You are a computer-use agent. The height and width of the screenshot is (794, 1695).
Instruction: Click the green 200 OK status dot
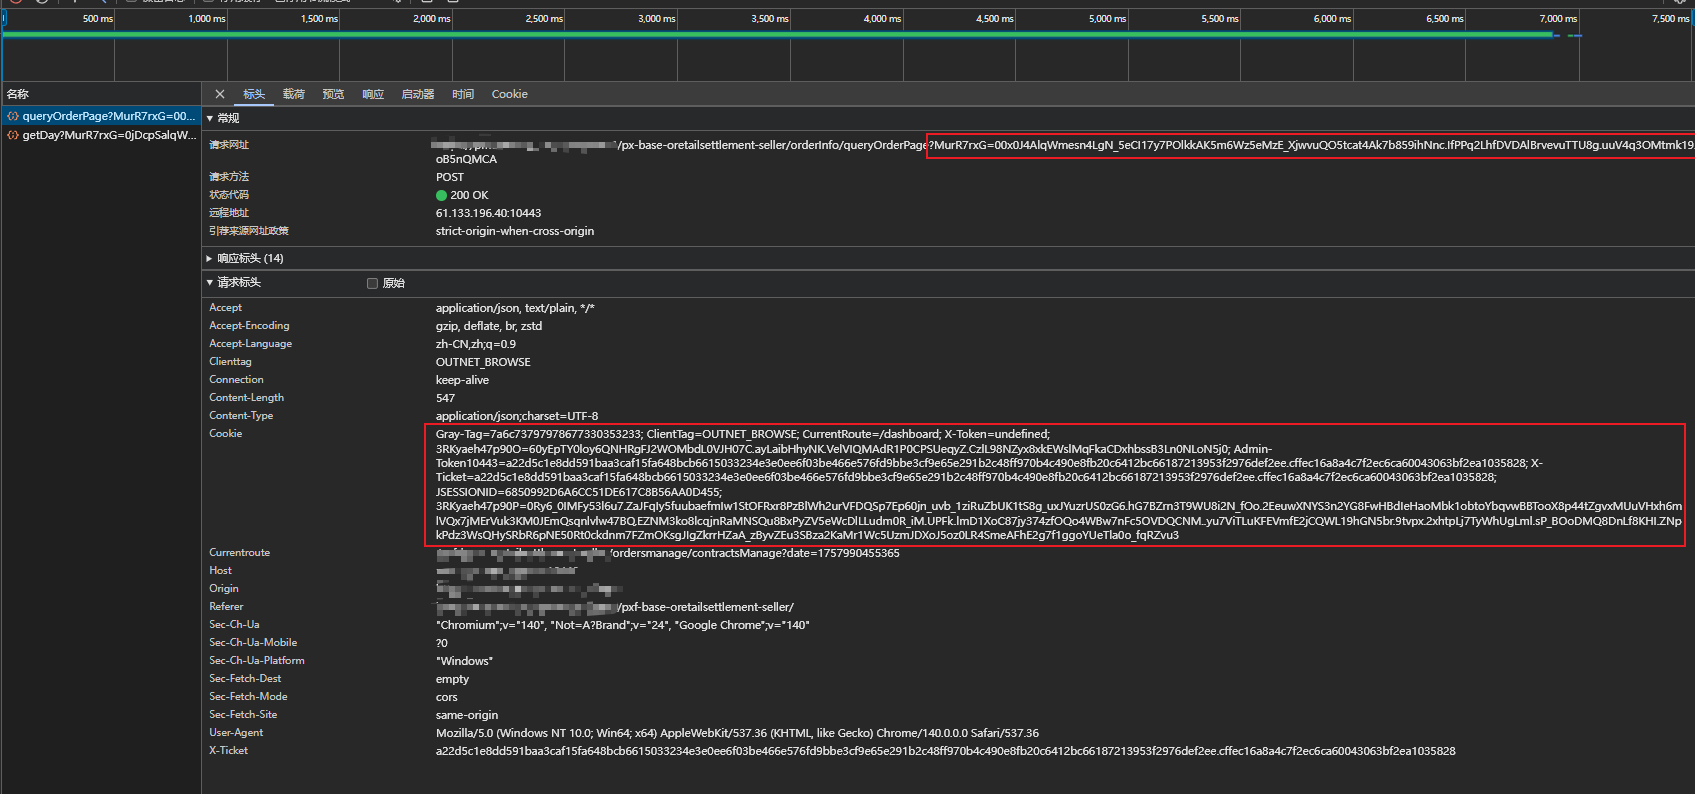click(441, 195)
